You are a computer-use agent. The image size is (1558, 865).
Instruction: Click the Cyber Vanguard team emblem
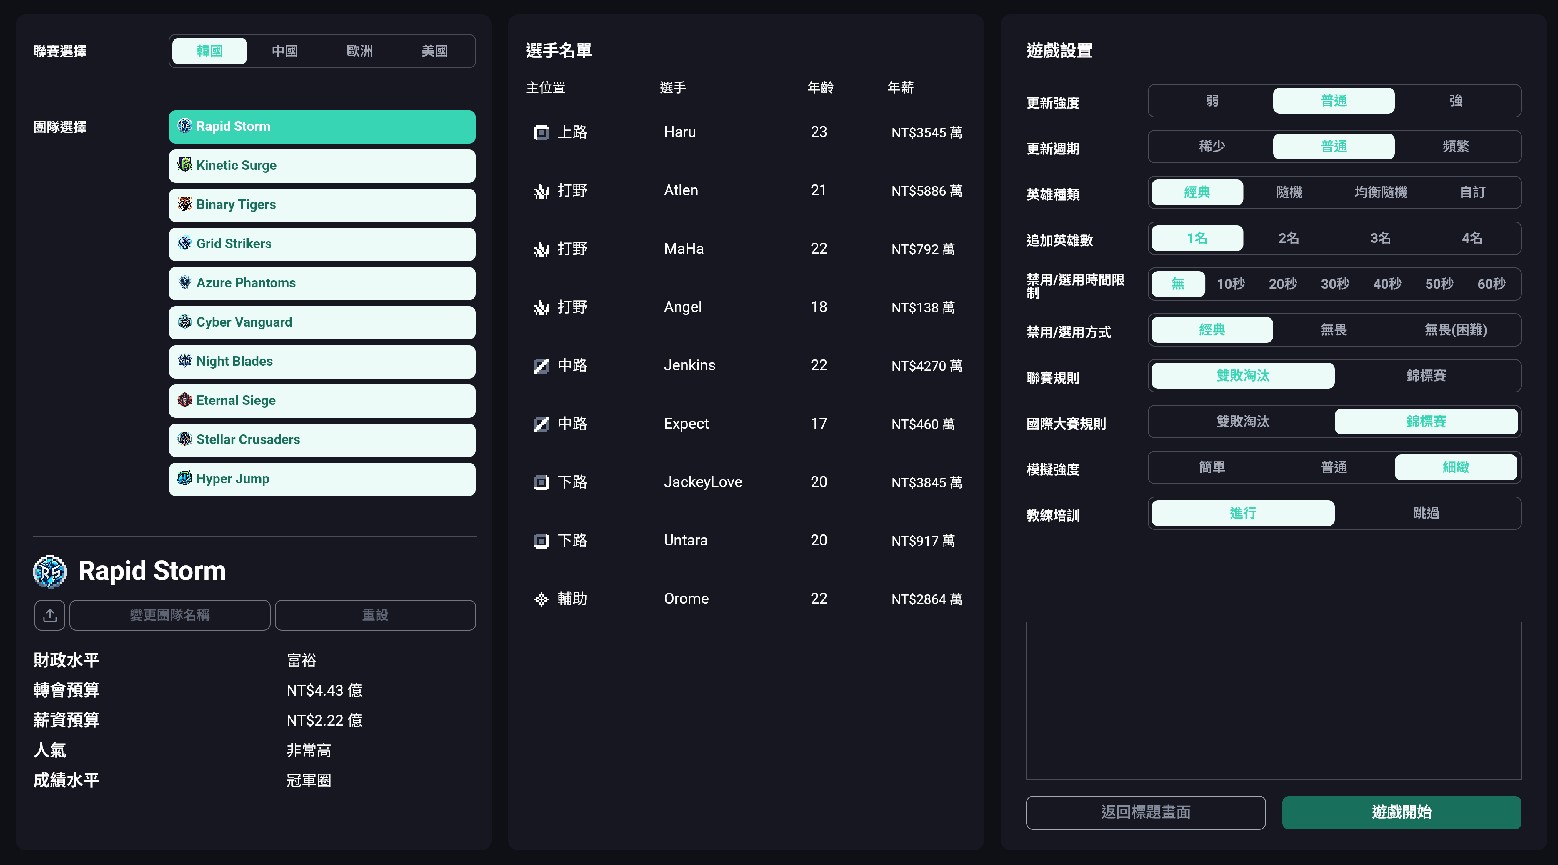point(185,322)
